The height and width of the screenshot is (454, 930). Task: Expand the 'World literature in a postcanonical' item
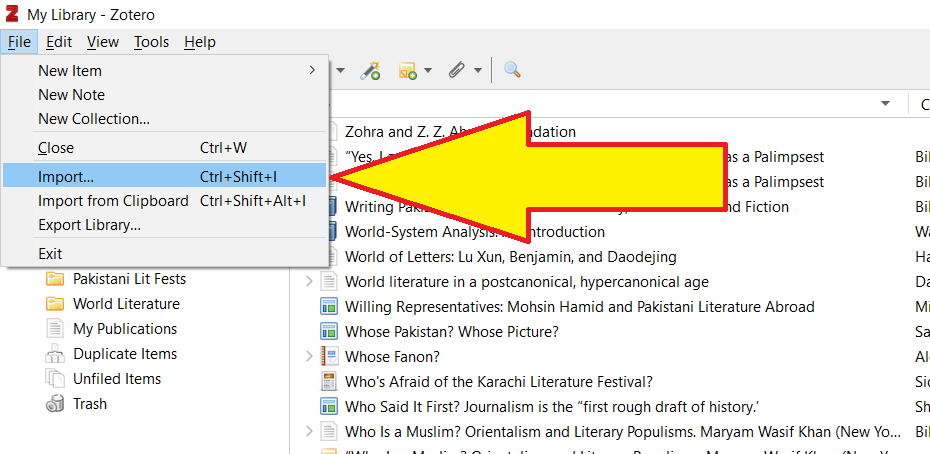[x=309, y=282]
